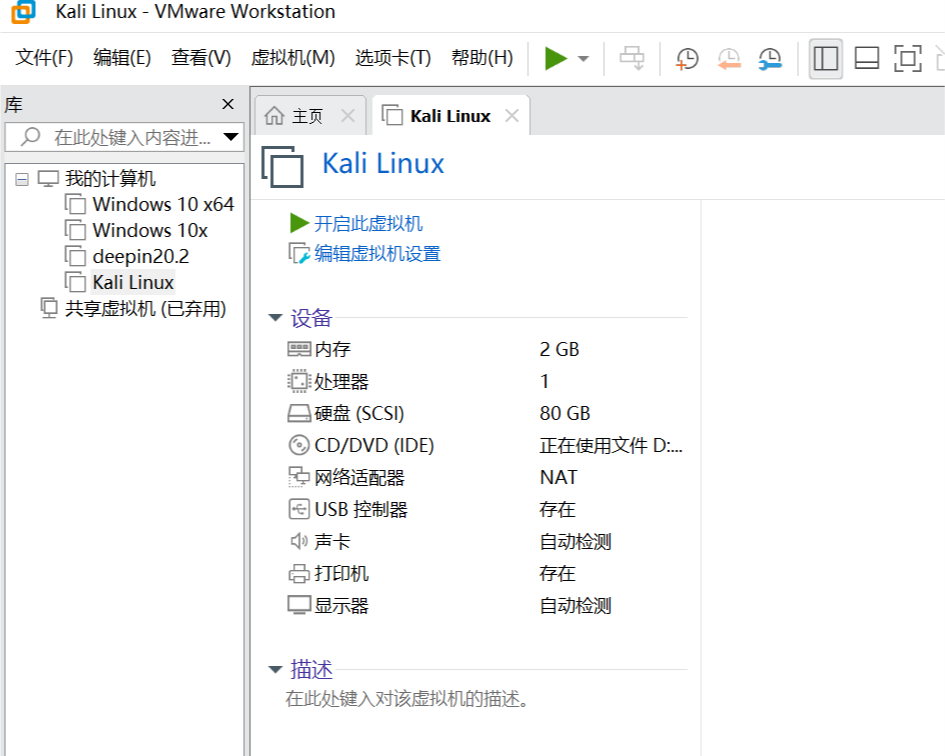Switch to the Kali Linux tab
The image size is (945, 756).
[450, 116]
